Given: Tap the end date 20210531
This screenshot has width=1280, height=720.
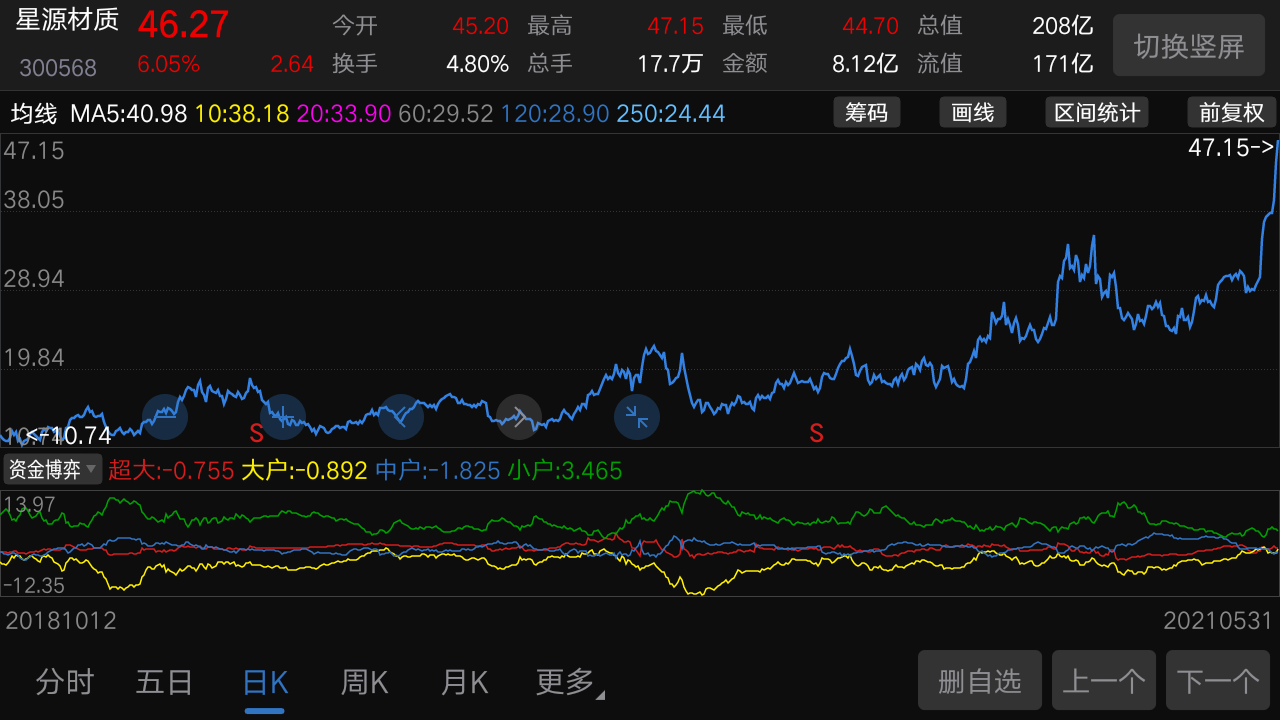Looking at the screenshot, I should (x=1218, y=621).
